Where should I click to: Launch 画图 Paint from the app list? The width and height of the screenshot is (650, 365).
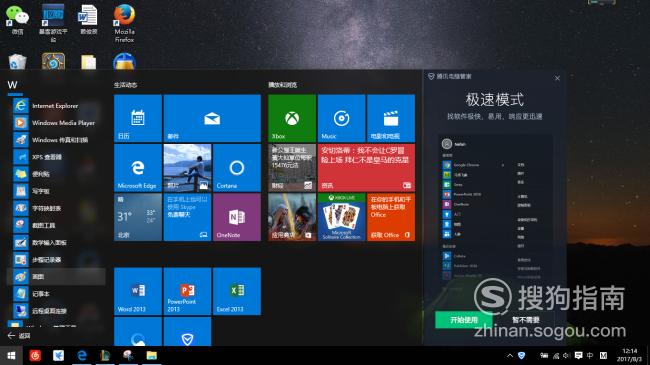click(56, 277)
